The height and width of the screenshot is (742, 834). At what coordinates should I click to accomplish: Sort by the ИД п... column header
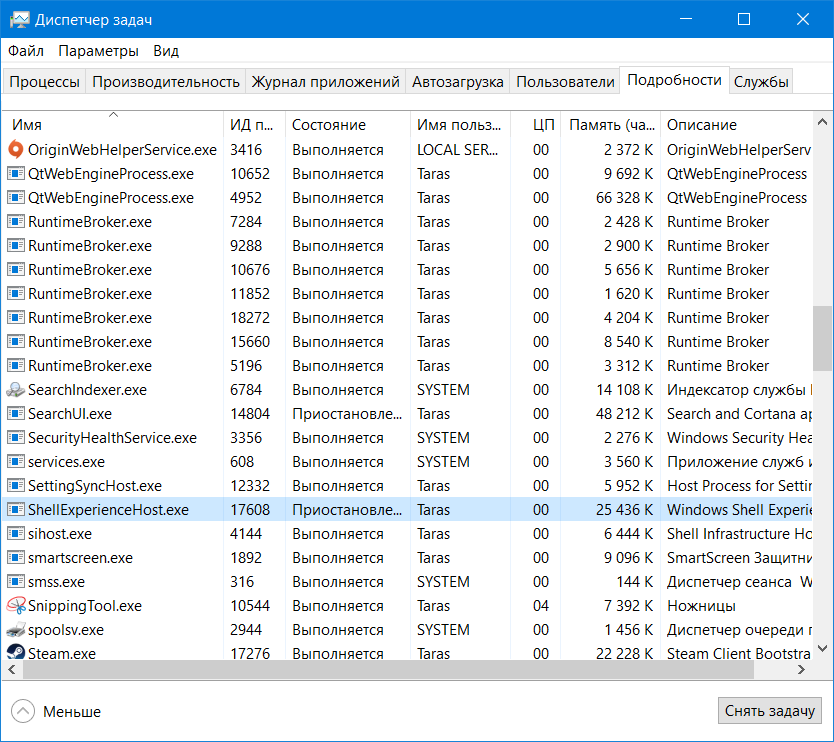point(254,124)
